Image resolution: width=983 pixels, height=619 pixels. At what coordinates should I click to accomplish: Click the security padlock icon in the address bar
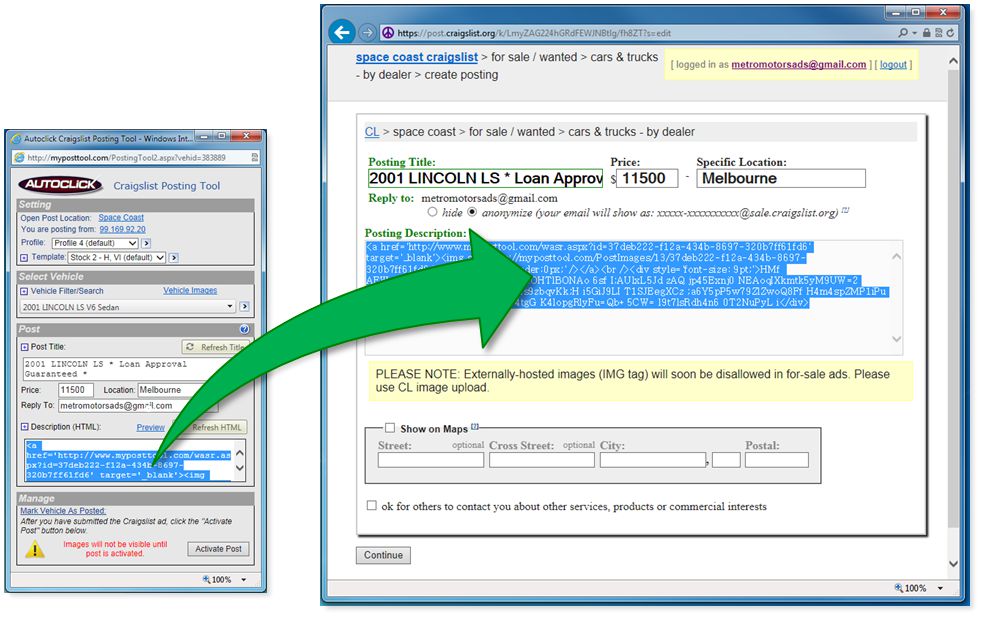click(x=927, y=33)
